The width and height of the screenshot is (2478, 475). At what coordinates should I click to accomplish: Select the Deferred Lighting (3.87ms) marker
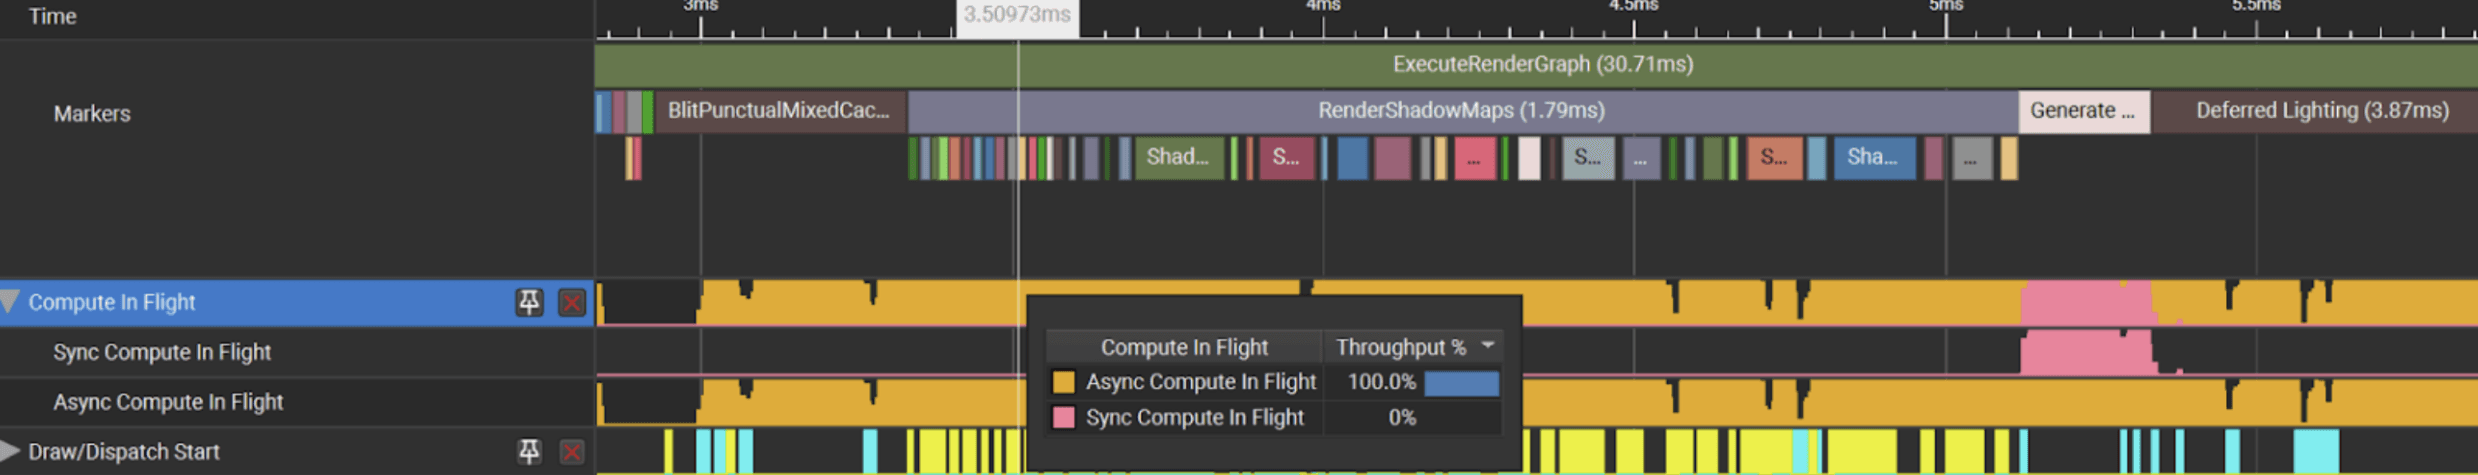point(2315,110)
